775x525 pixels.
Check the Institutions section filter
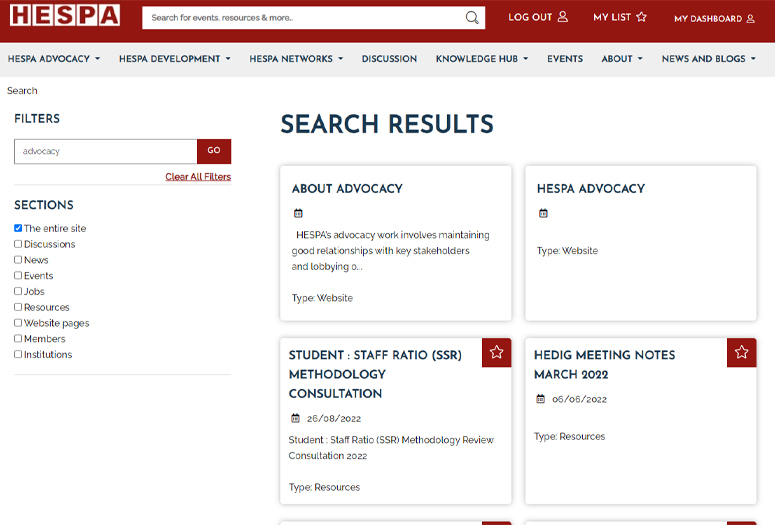tap(18, 354)
